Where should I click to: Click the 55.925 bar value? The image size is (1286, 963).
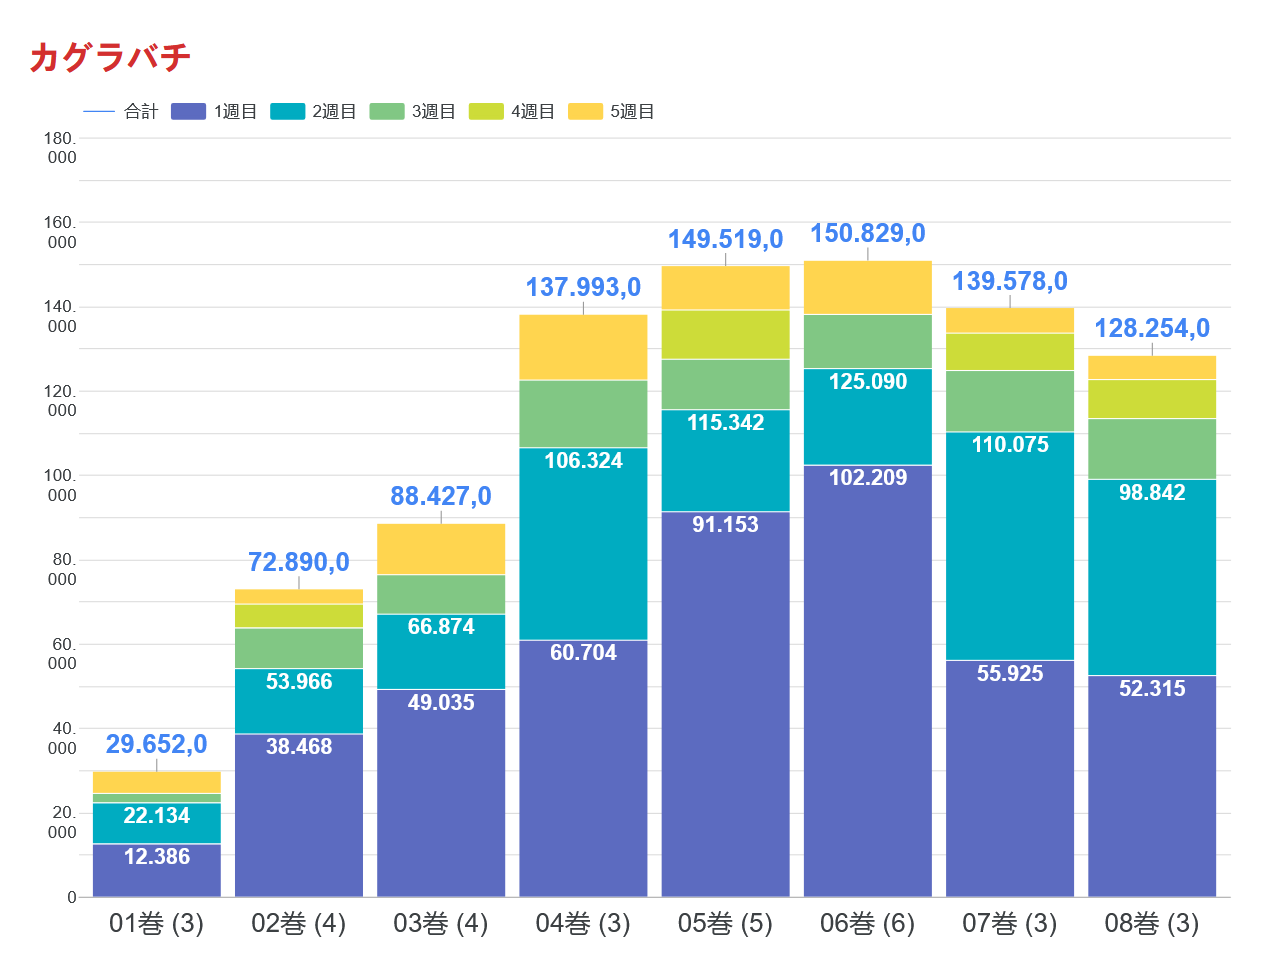tap(1010, 673)
